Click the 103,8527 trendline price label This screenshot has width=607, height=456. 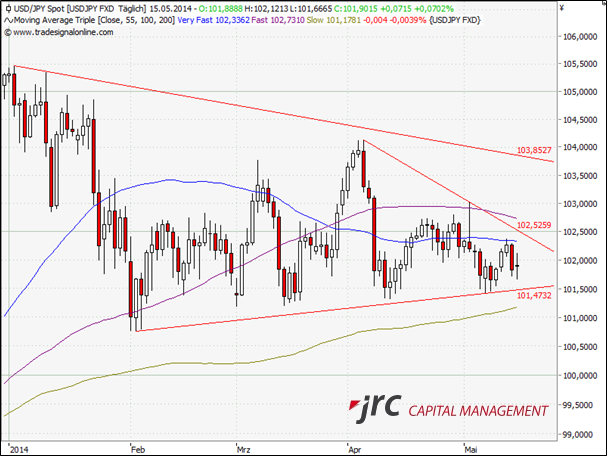pos(534,150)
